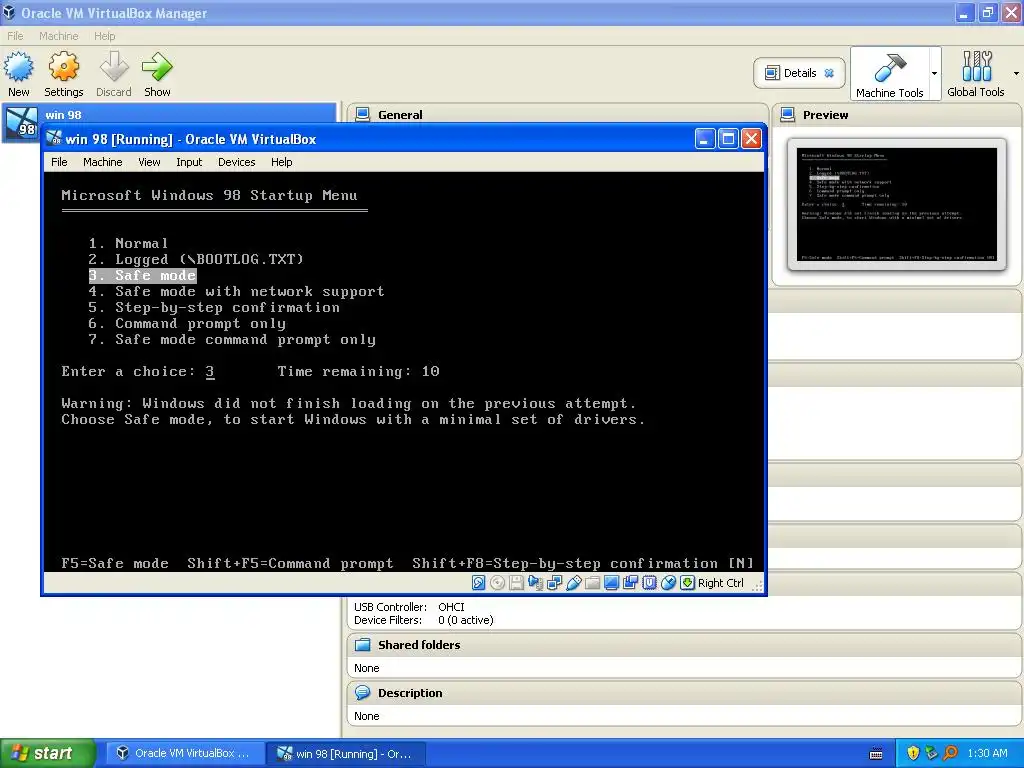This screenshot has height=768, width=1024.
Task: Click the Enter a choice input value
Action: tap(210, 372)
